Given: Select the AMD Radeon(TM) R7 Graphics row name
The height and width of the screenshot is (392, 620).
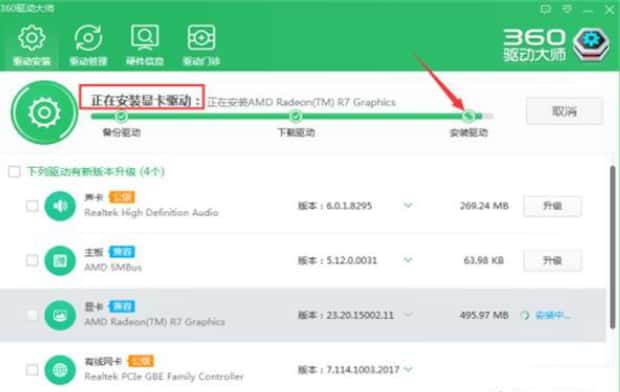Looking at the screenshot, I should tap(155, 322).
